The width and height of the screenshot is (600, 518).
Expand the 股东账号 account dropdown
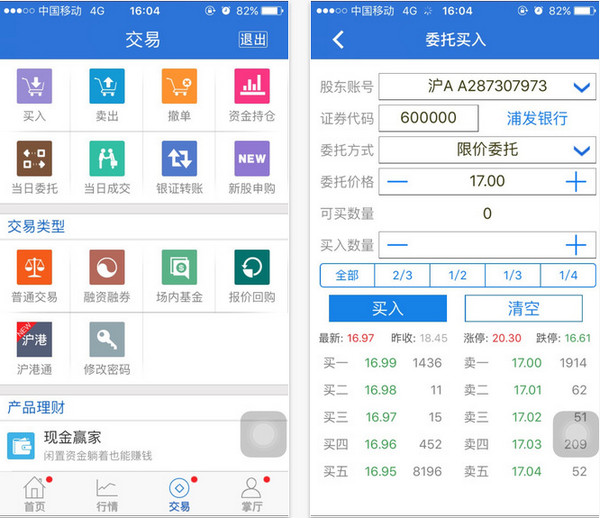point(582,87)
